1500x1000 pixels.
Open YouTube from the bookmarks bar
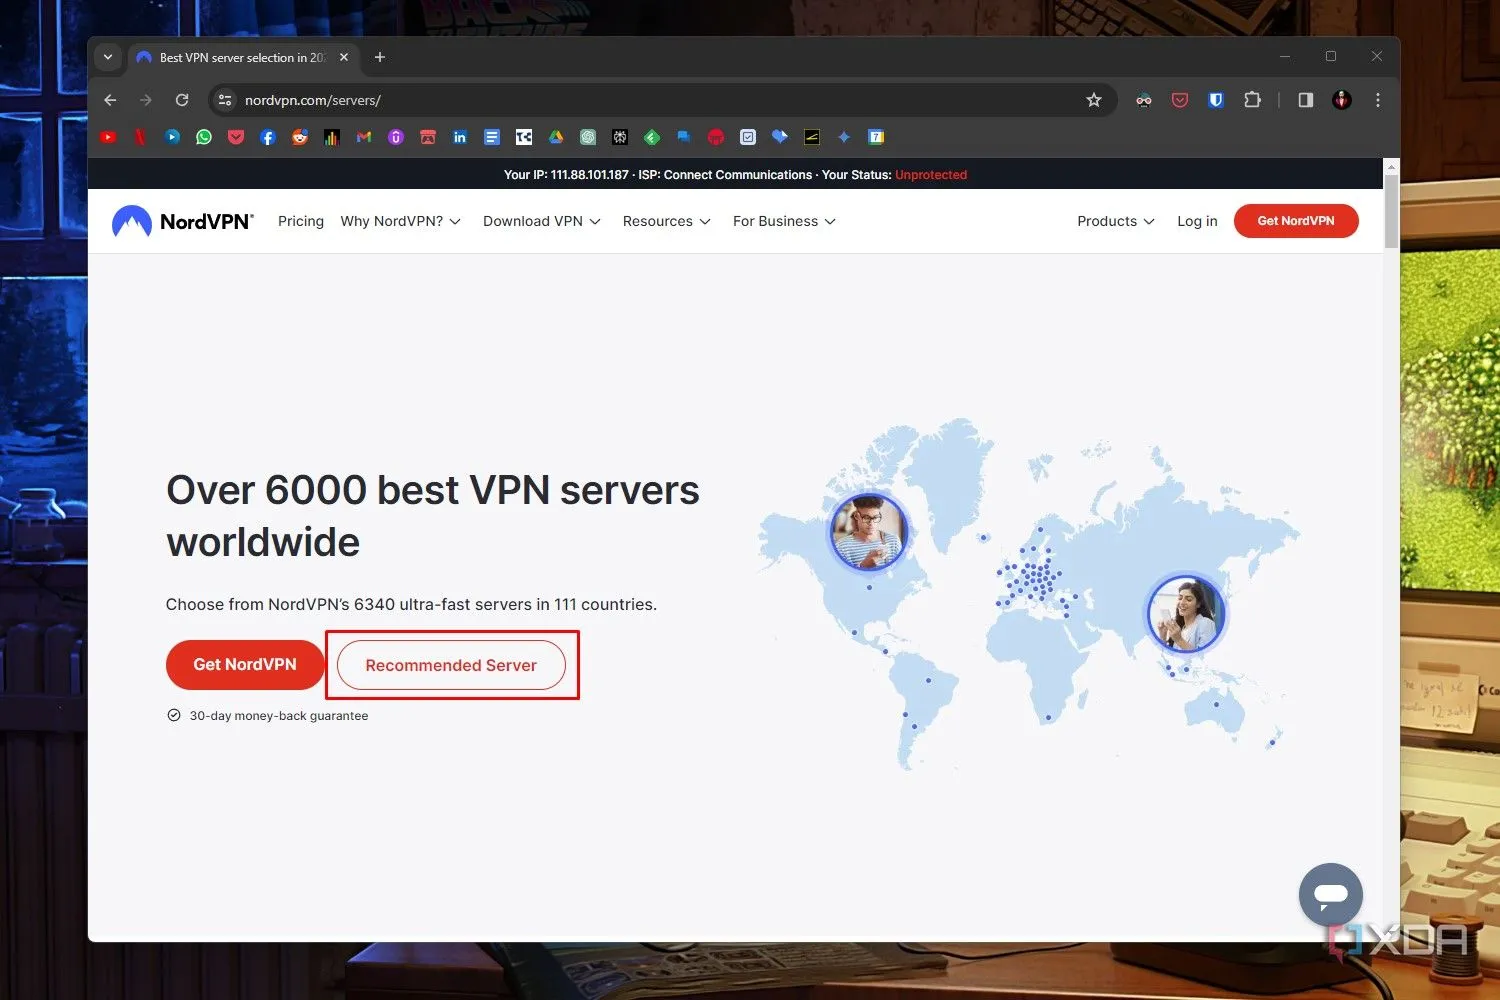(108, 137)
